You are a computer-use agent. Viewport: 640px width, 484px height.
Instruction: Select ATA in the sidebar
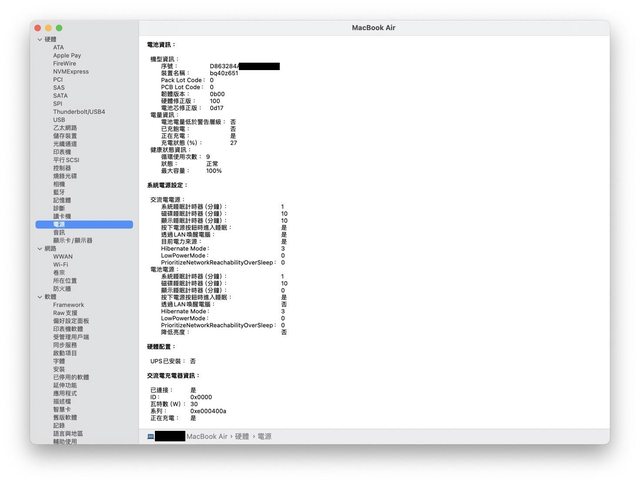coord(58,47)
